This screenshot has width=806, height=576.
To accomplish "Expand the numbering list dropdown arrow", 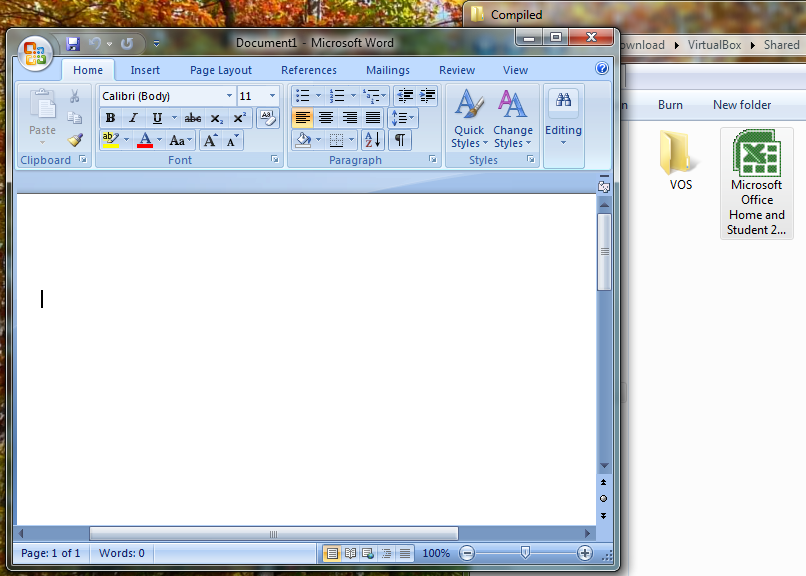I will [x=353, y=96].
